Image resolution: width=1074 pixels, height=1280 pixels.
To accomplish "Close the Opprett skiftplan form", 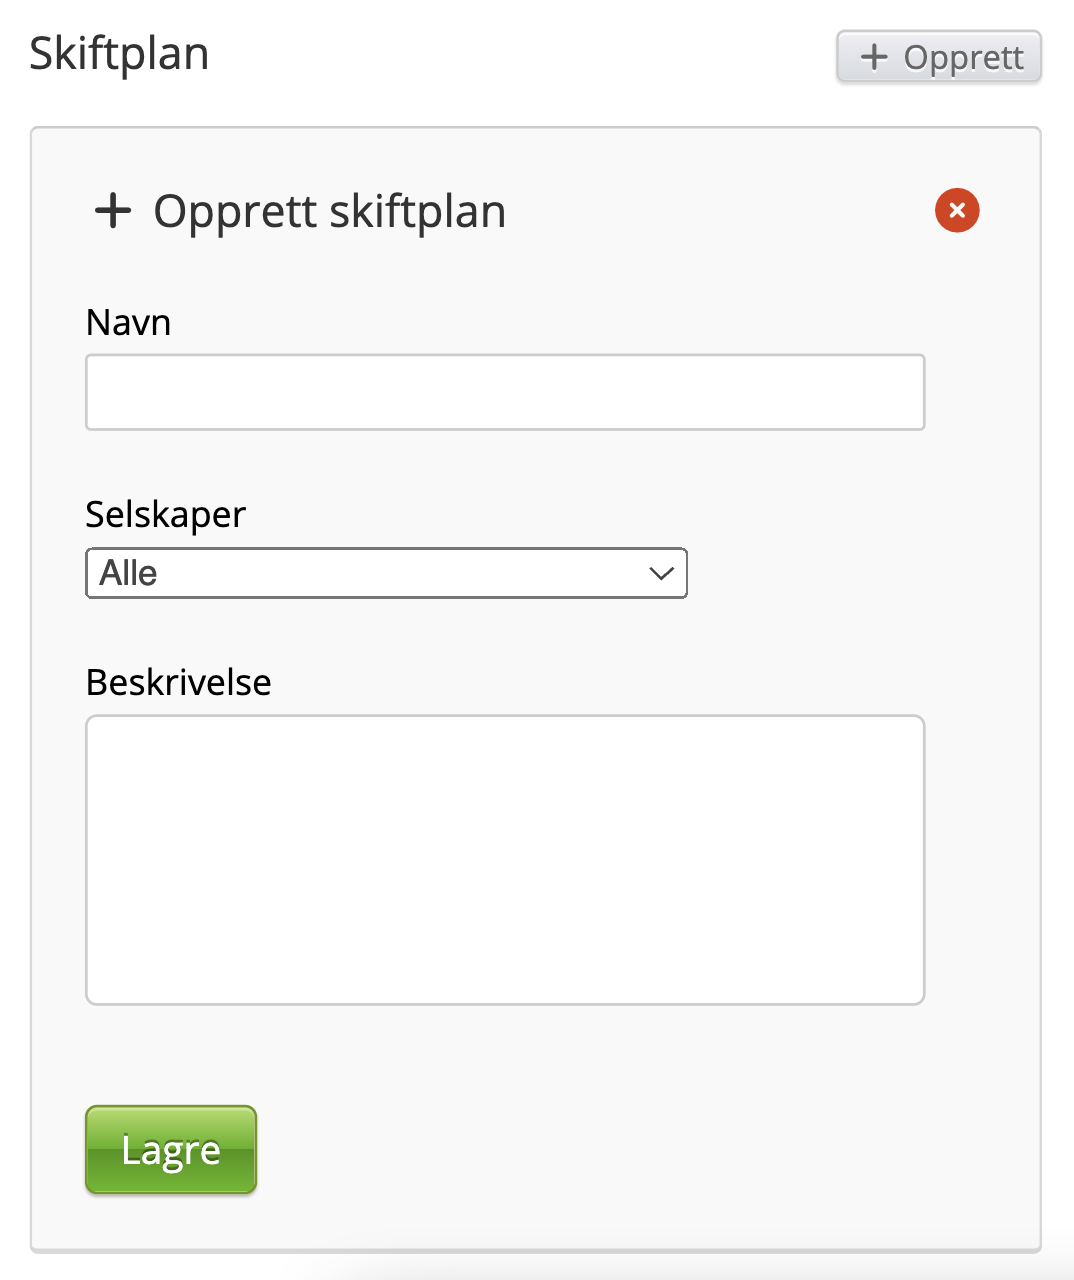I will click(x=957, y=210).
